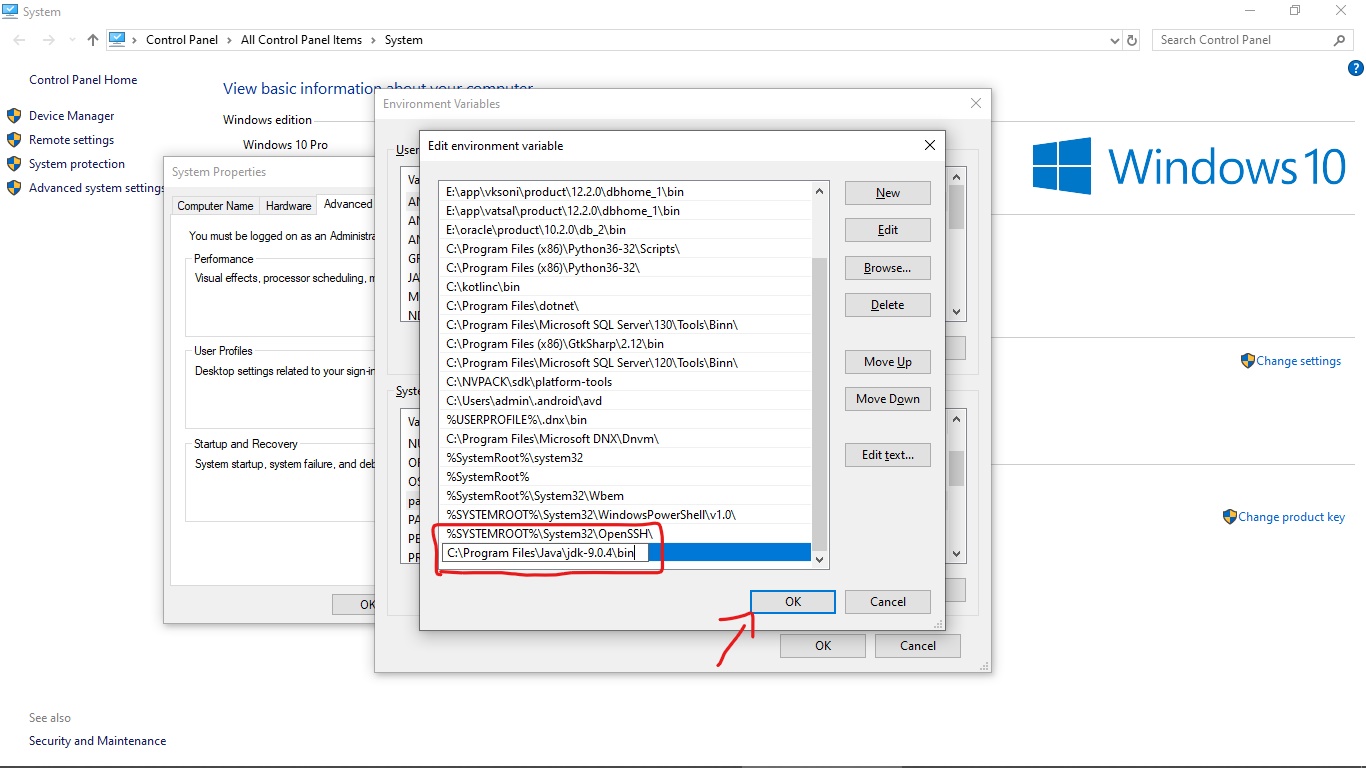The height and width of the screenshot is (768, 1366).
Task: Click OK in Environment Variables window
Action: coord(823,646)
